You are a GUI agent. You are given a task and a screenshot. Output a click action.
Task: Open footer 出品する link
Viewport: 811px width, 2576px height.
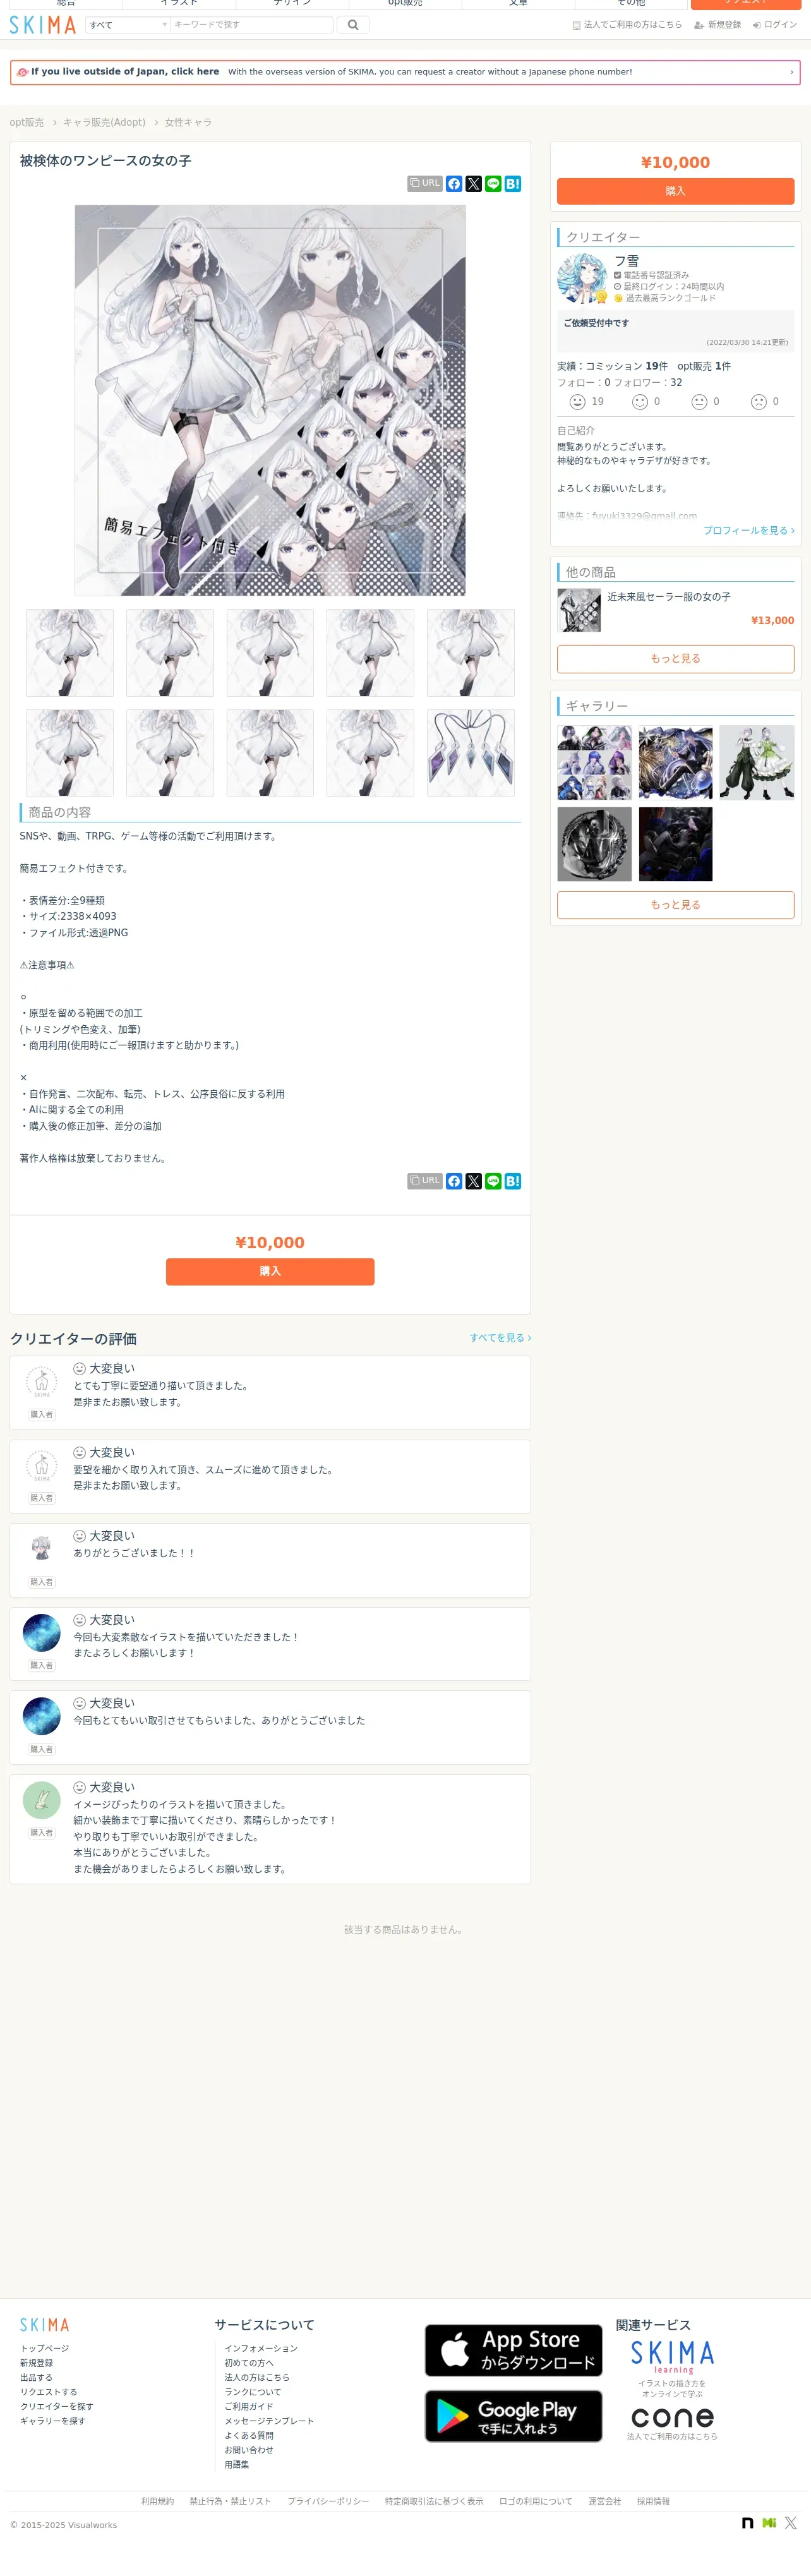click(37, 2377)
